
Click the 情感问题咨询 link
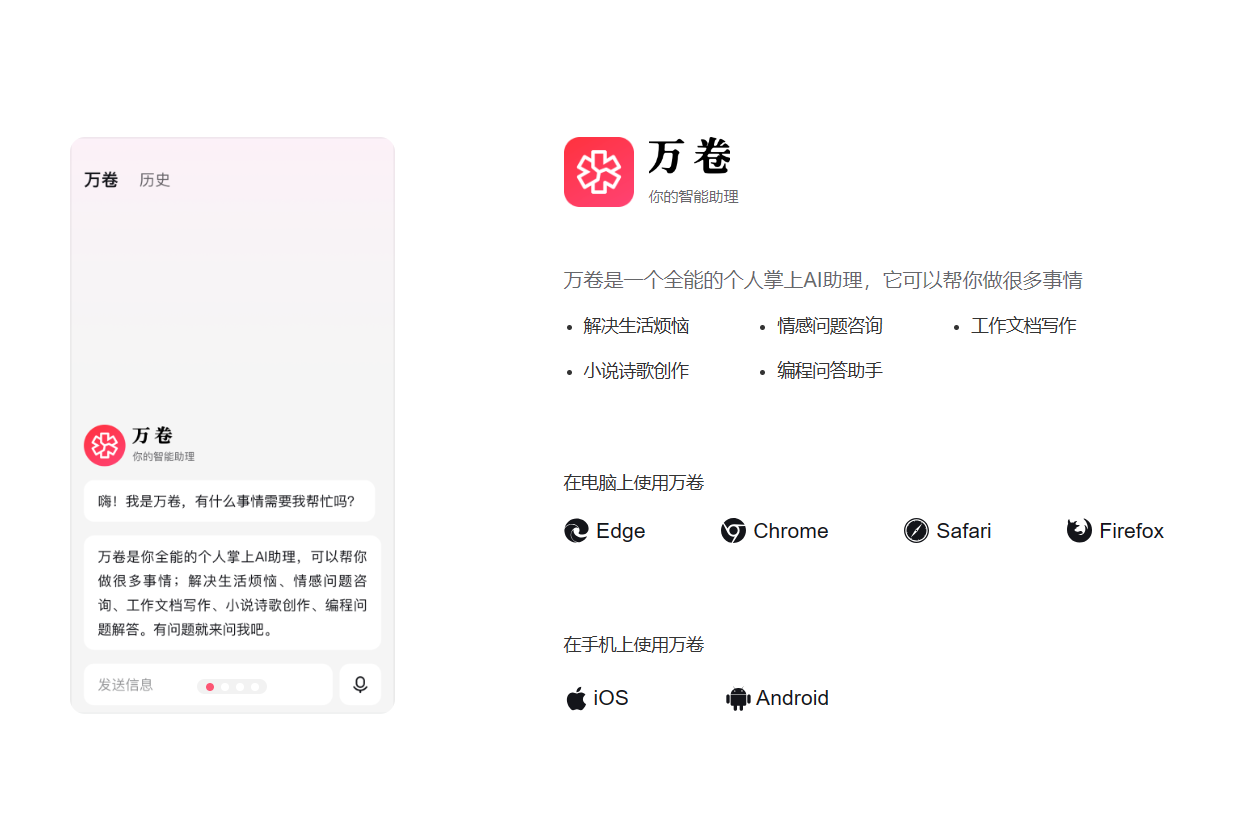[830, 325]
